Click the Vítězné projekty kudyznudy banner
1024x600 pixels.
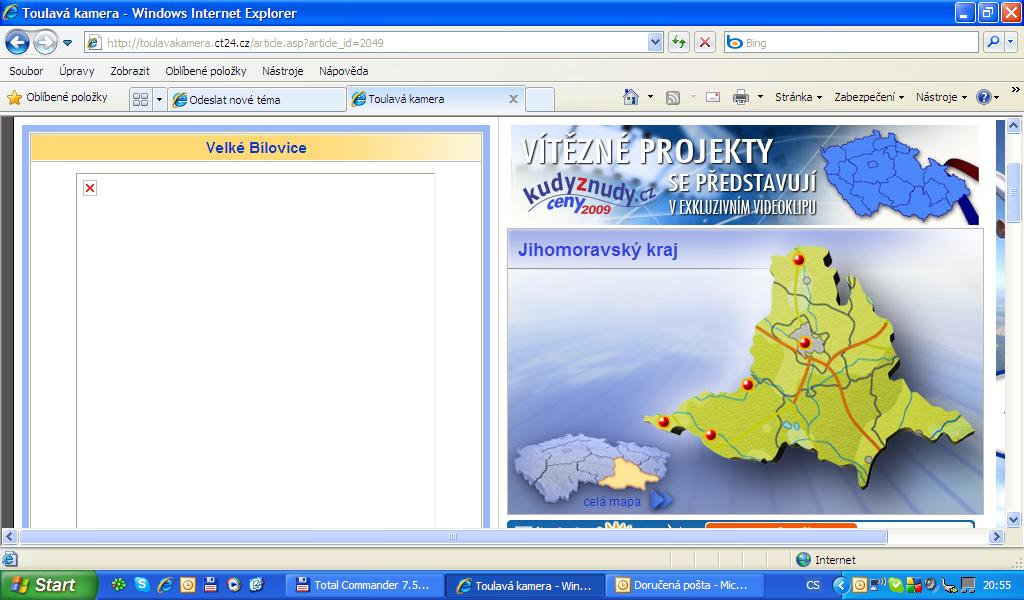[x=744, y=174]
